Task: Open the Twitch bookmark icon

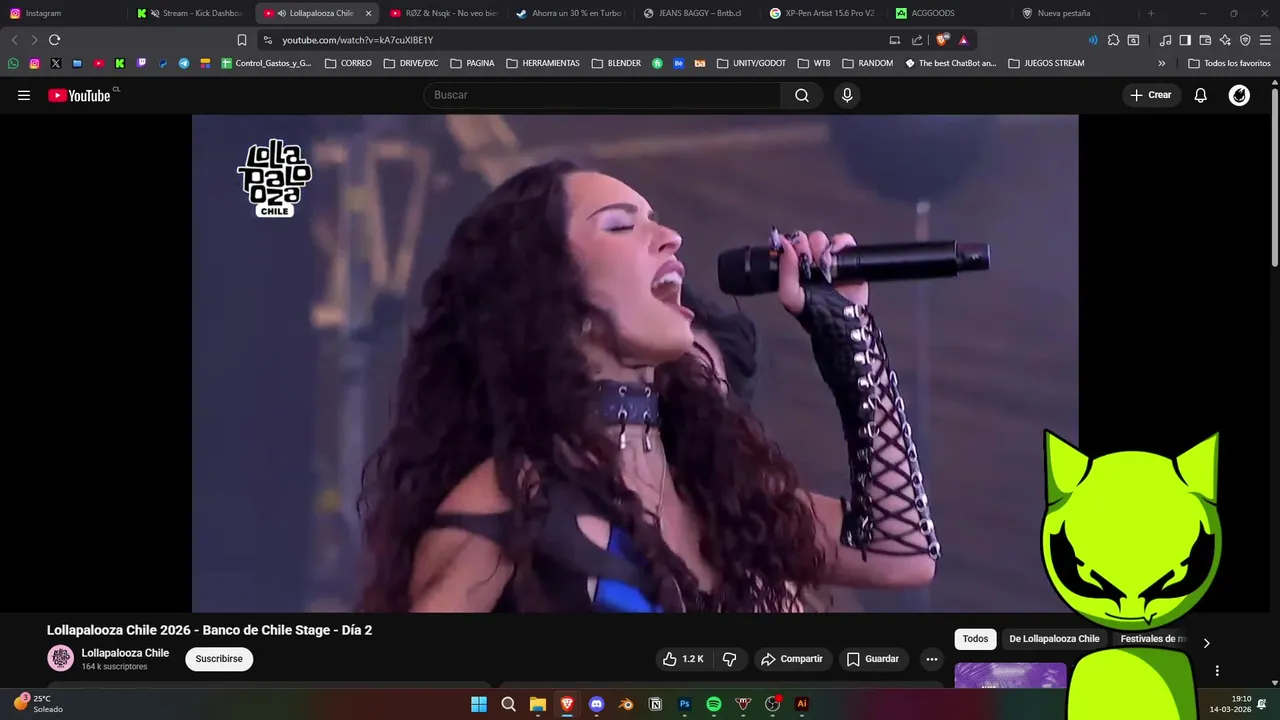Action: click(x=141, y=63)
